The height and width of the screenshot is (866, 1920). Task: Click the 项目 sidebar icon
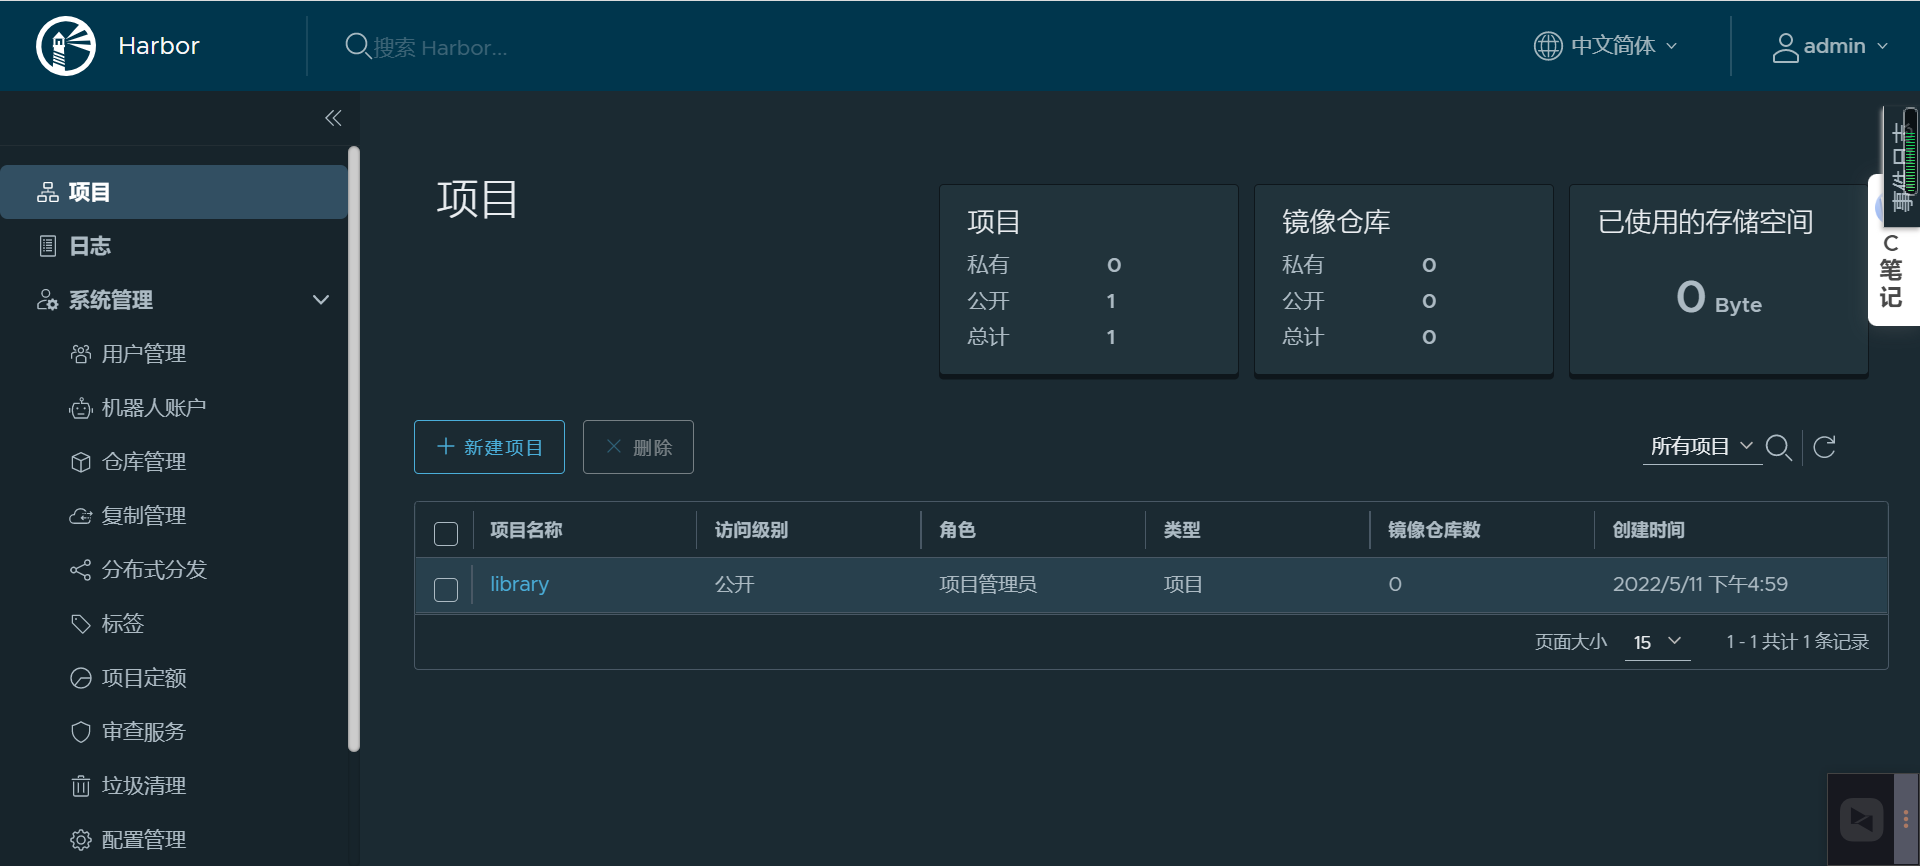tap(47, 192)
